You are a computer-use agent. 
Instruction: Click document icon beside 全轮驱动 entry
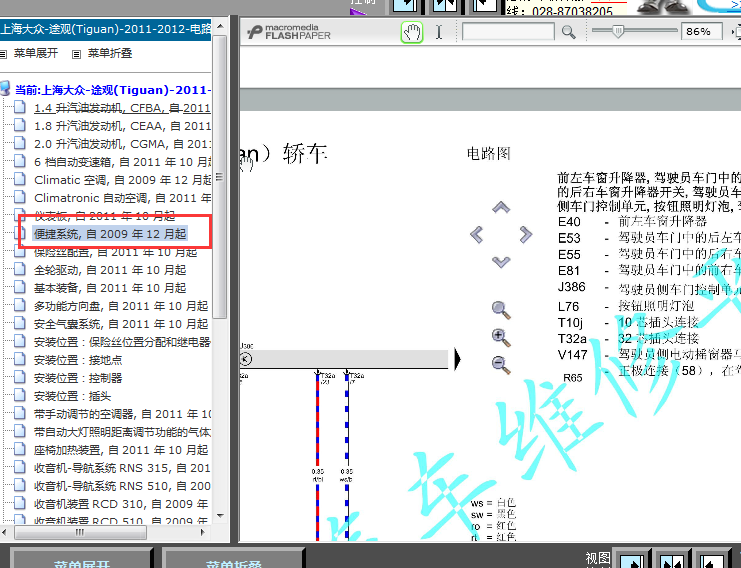pyautogui.click(x=20, y=269)
